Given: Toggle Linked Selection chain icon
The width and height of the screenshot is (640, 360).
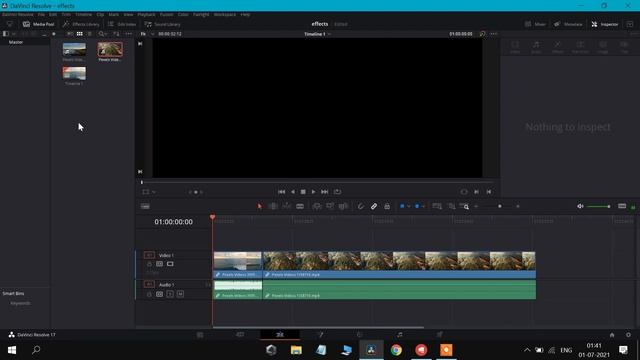Looking at the screenshot, I should pos(374,207).
